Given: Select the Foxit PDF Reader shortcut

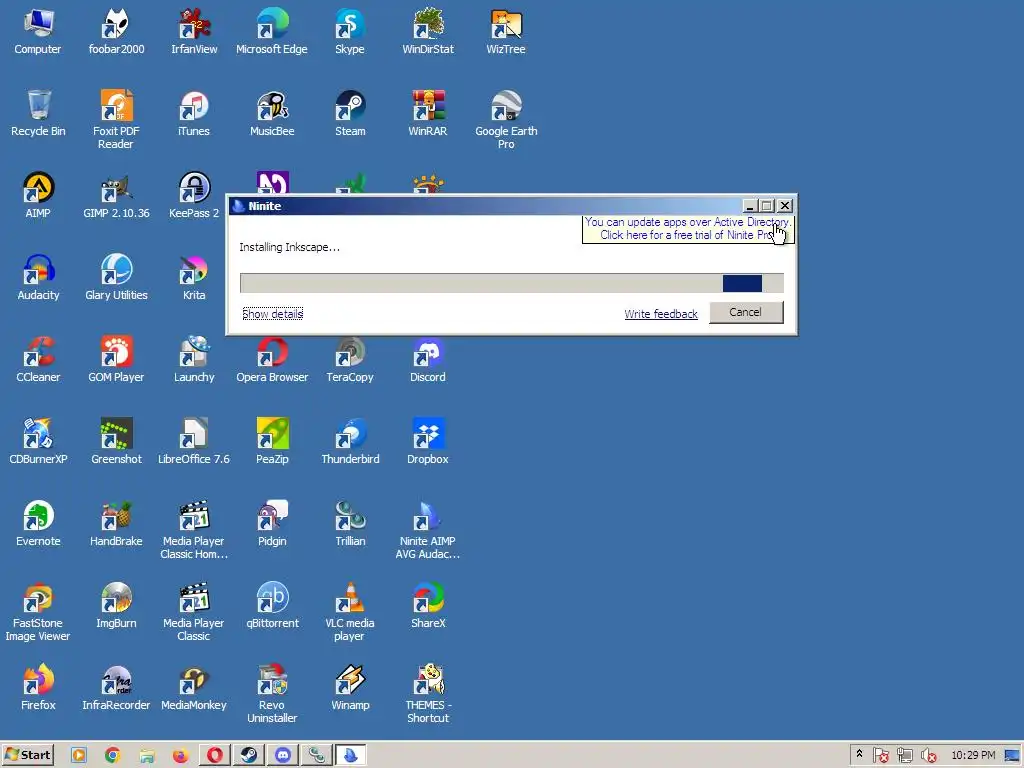Looking at the screenshot, I should (116, 120).
